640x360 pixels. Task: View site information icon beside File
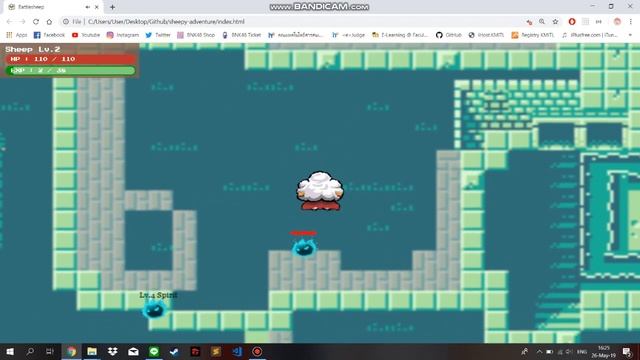[x=65, y=22]
